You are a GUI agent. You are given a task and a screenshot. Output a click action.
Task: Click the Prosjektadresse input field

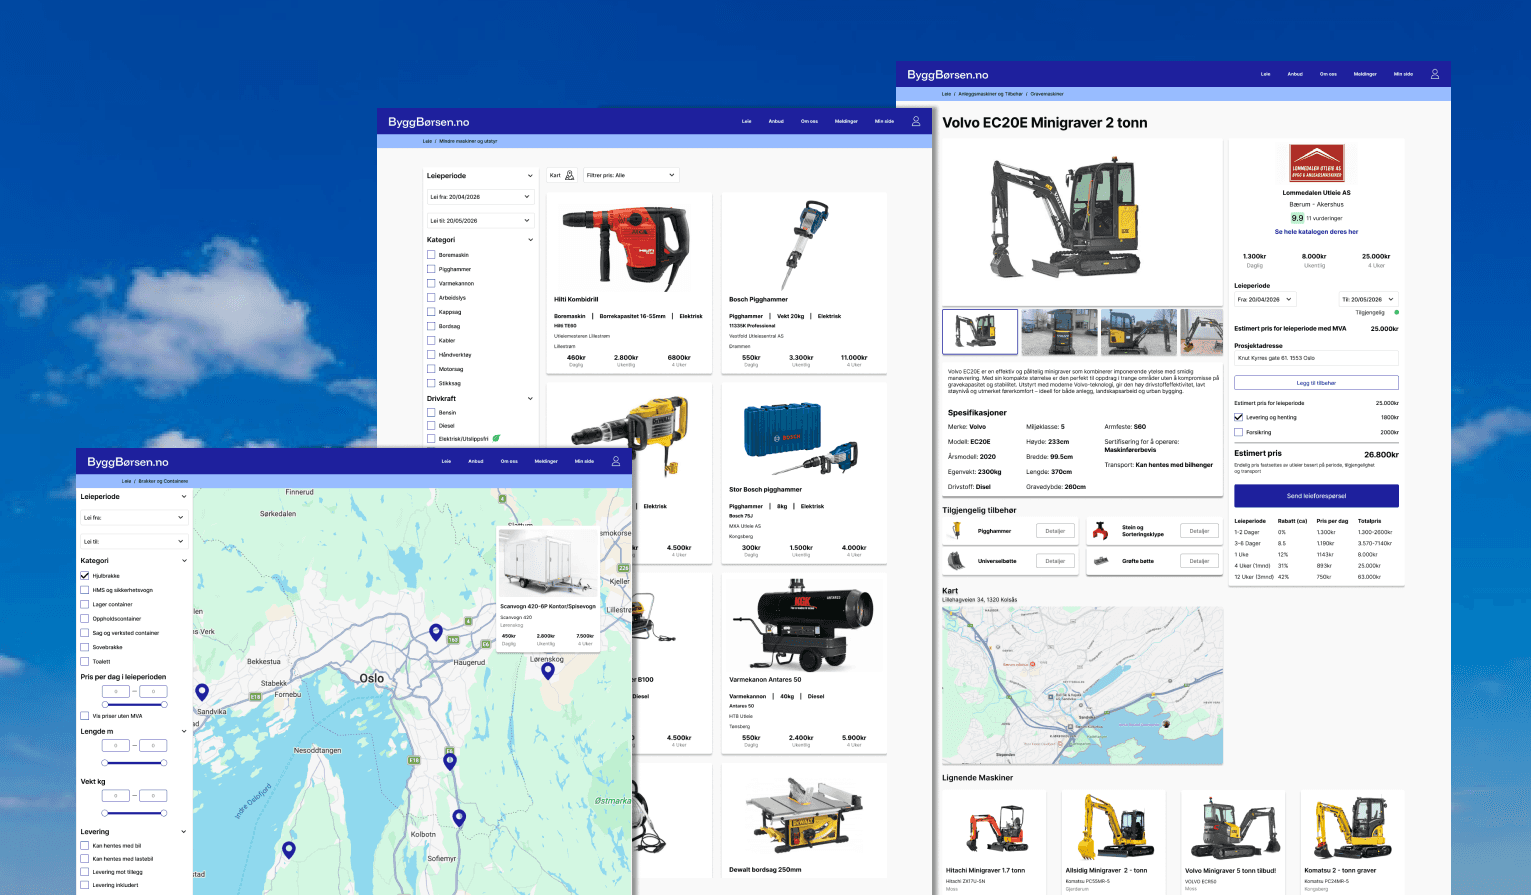(x=1316, y=358)
